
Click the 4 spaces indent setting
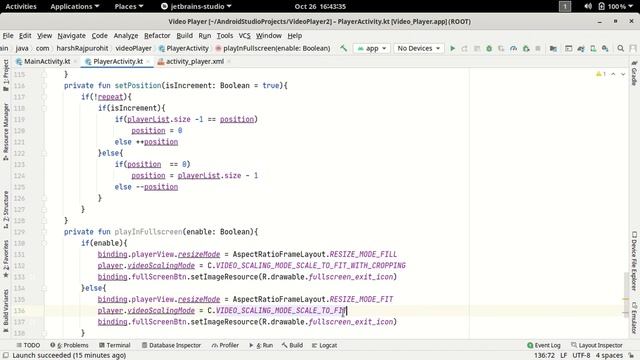pos(609,356)
